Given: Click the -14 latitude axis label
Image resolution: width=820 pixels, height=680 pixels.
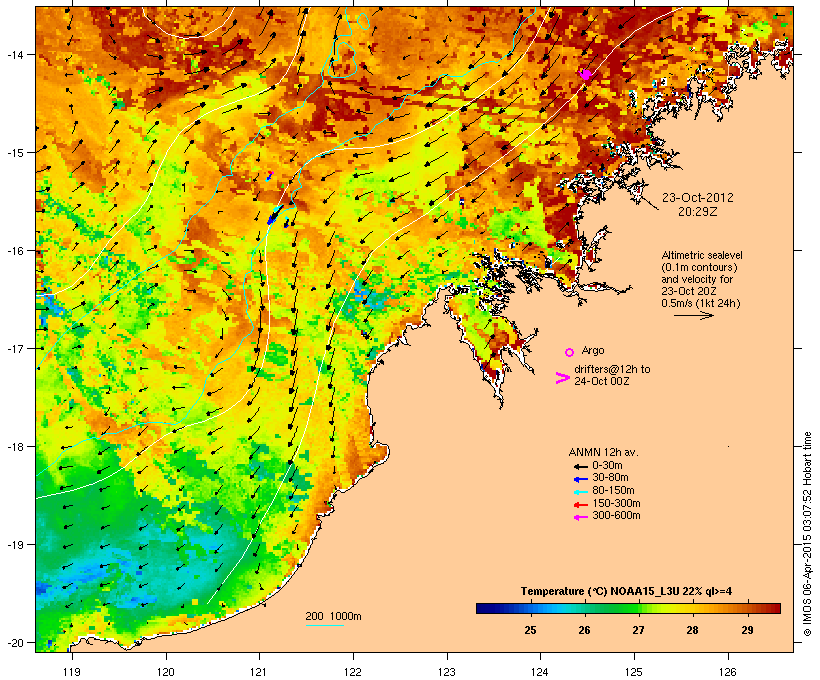Looking at the screenshot, I should [14, 54].
